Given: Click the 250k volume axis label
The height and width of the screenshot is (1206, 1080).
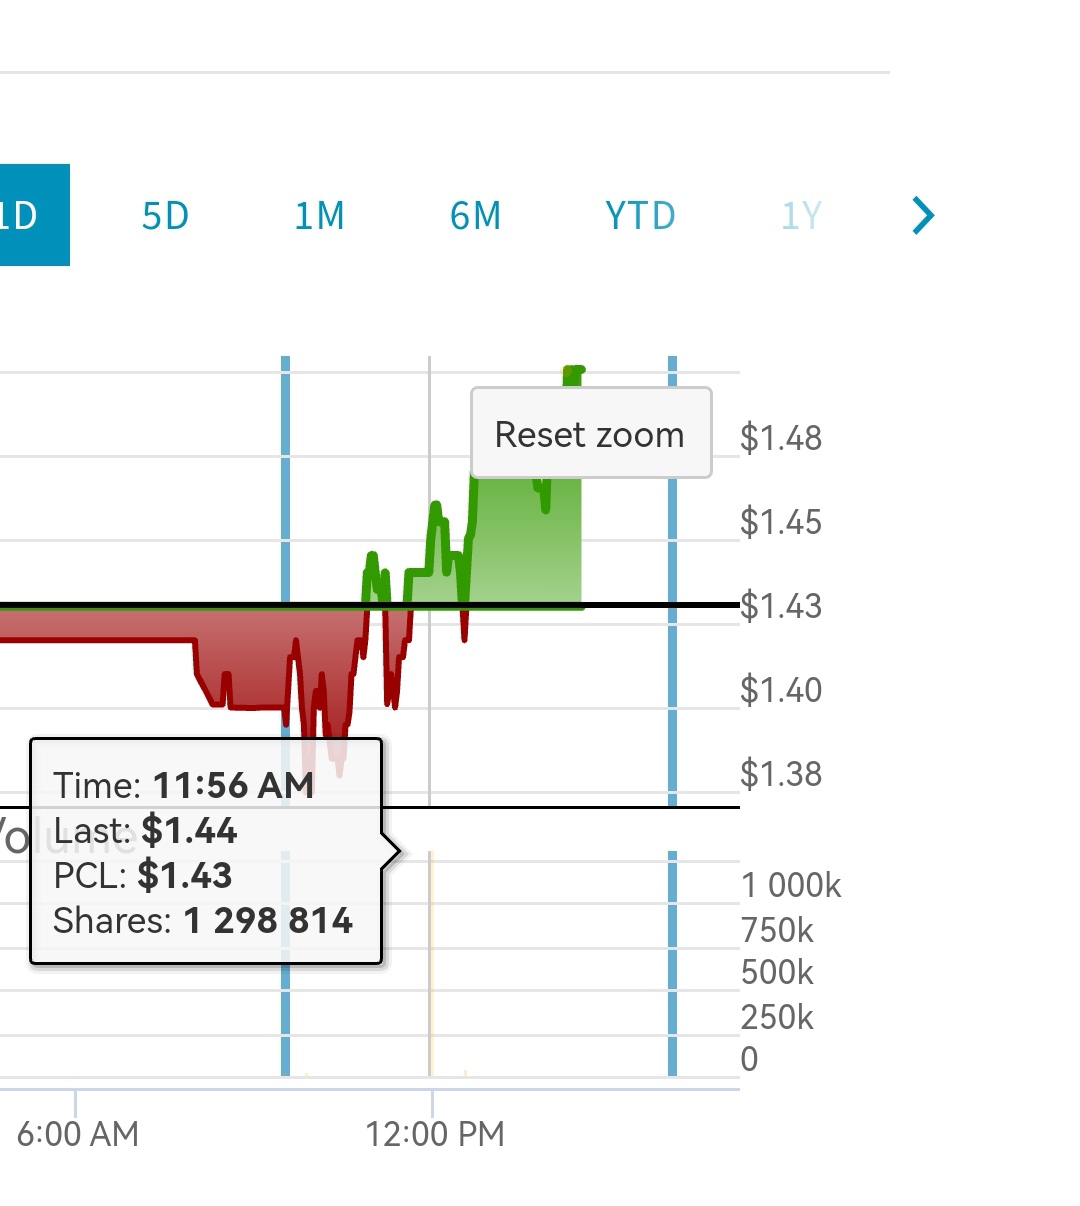Looking at the screenshot, I should pos(777,1017).
